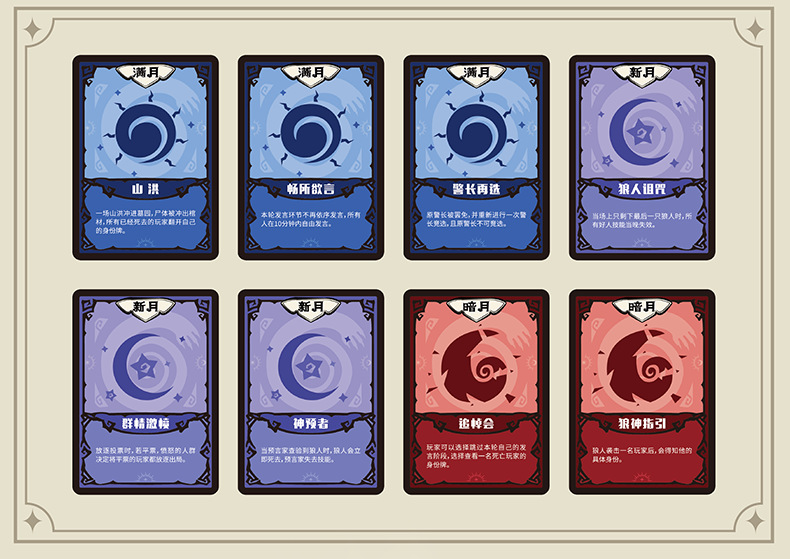Click the 神预者 card description text
This screenshot has height=559, width=790.
pos(311,455)
